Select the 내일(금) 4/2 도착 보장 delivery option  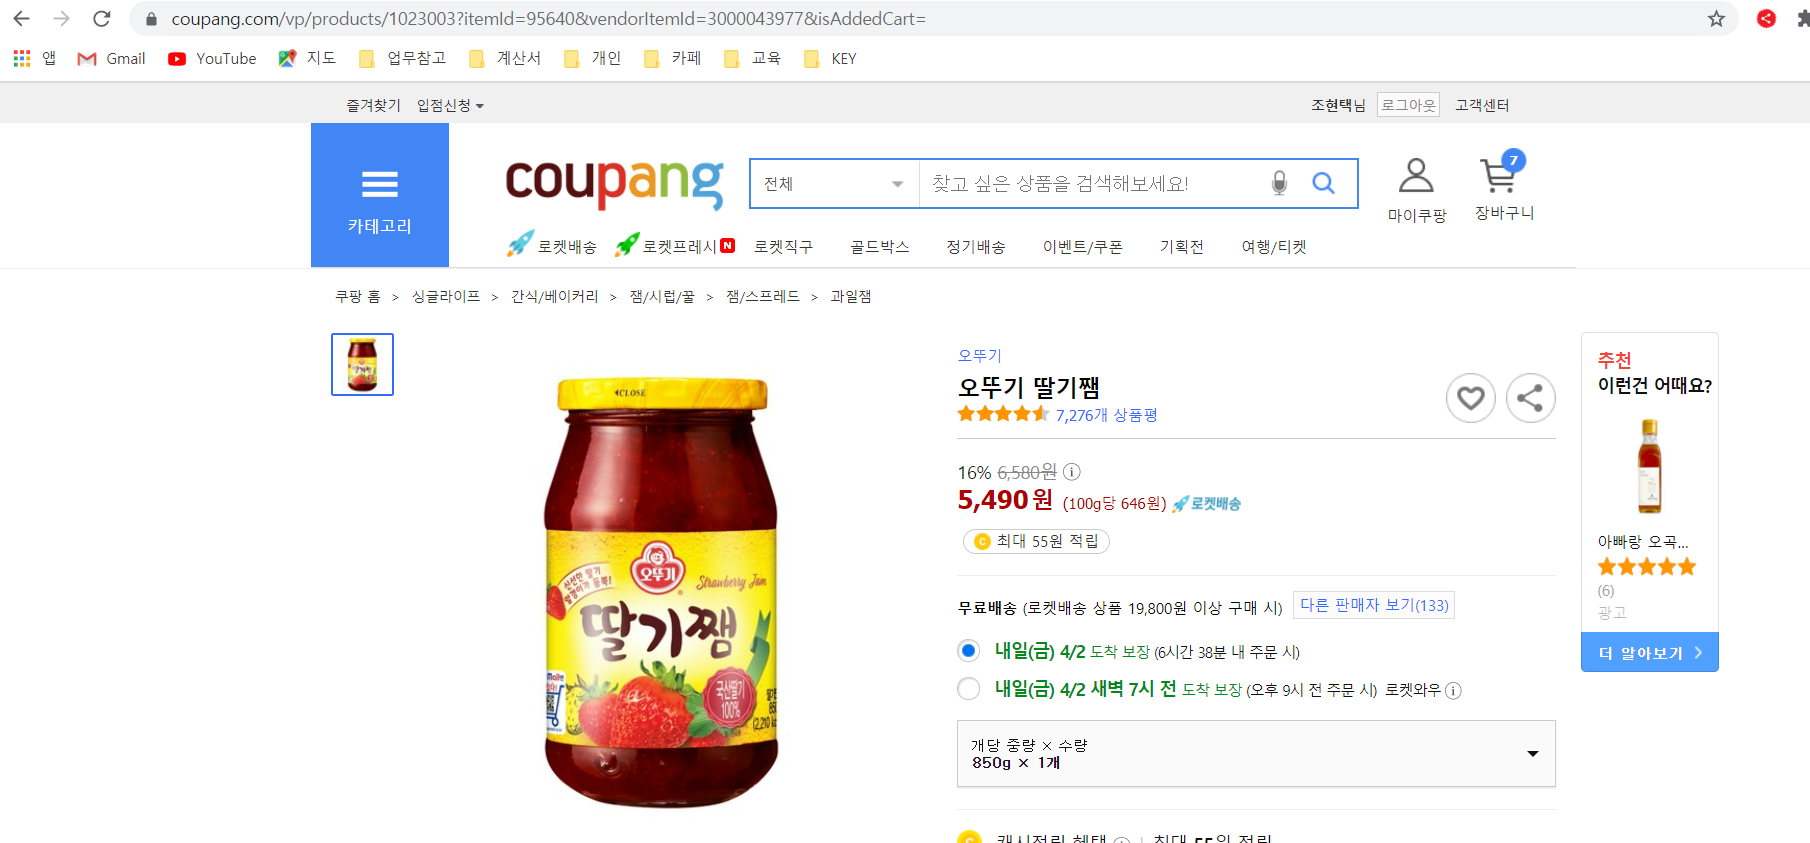pyautogui.click(x=968, y=651)
